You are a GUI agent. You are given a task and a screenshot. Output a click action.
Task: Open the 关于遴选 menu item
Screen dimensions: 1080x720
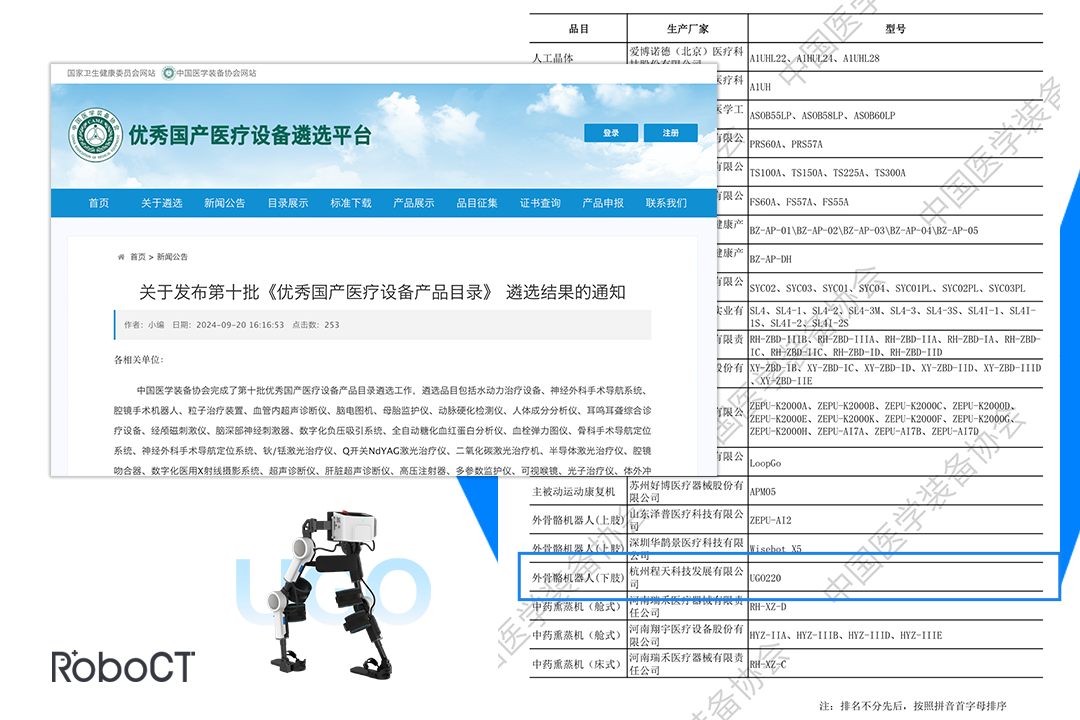[x=161, y=203]
